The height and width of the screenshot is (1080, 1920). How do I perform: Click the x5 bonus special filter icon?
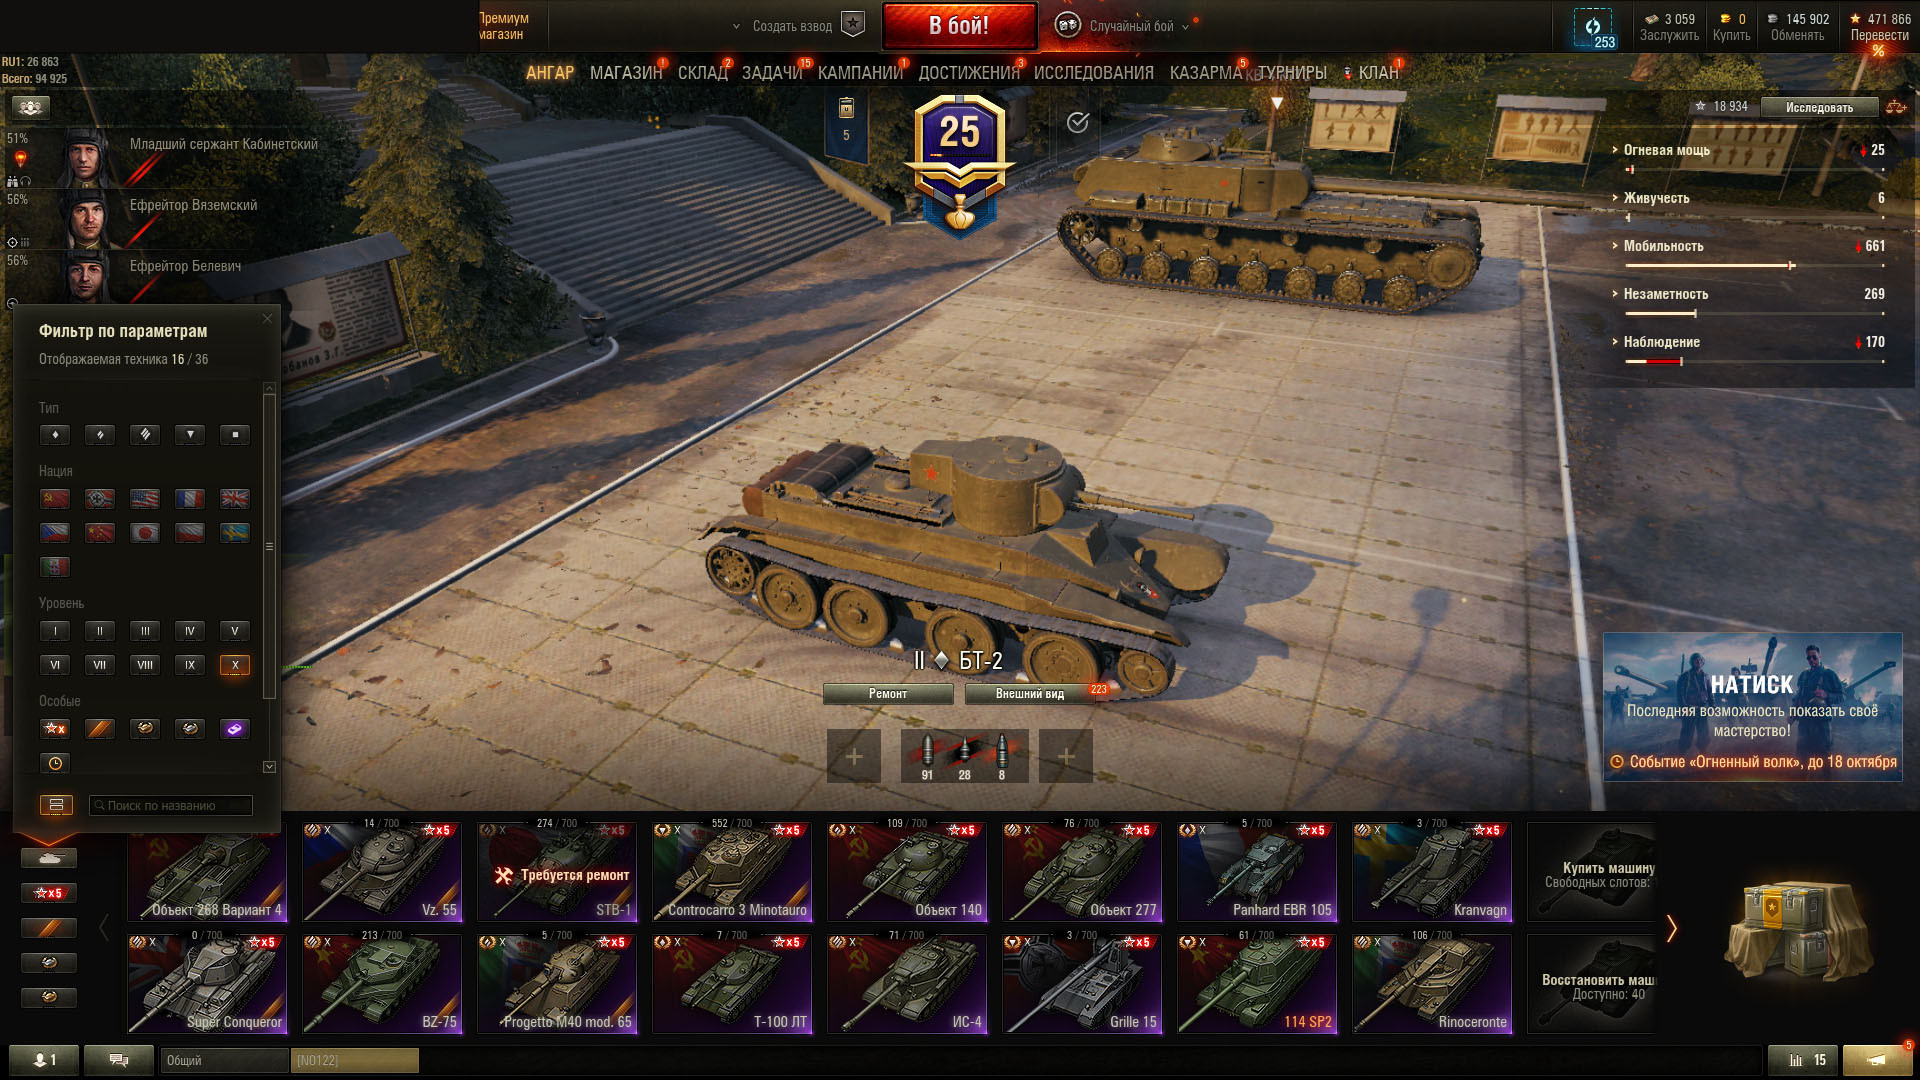[55, 729]
